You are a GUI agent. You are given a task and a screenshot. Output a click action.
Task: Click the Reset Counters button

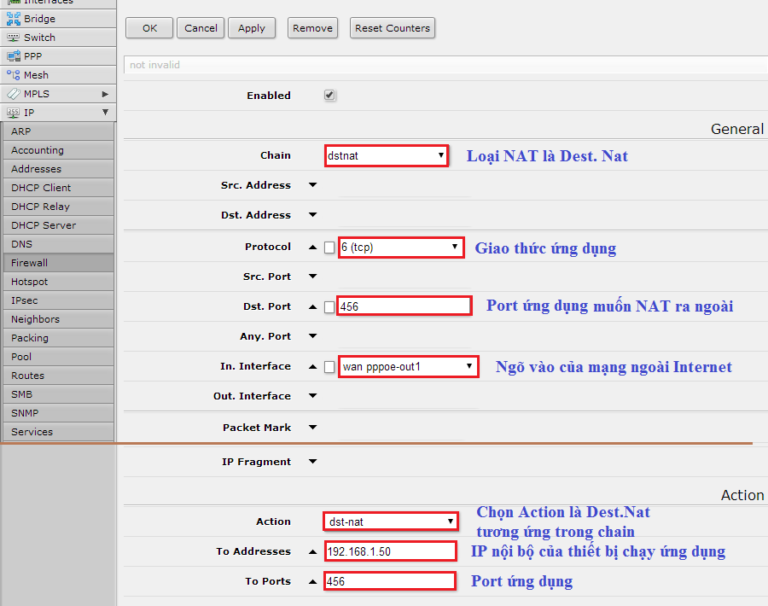click(392, 28)
